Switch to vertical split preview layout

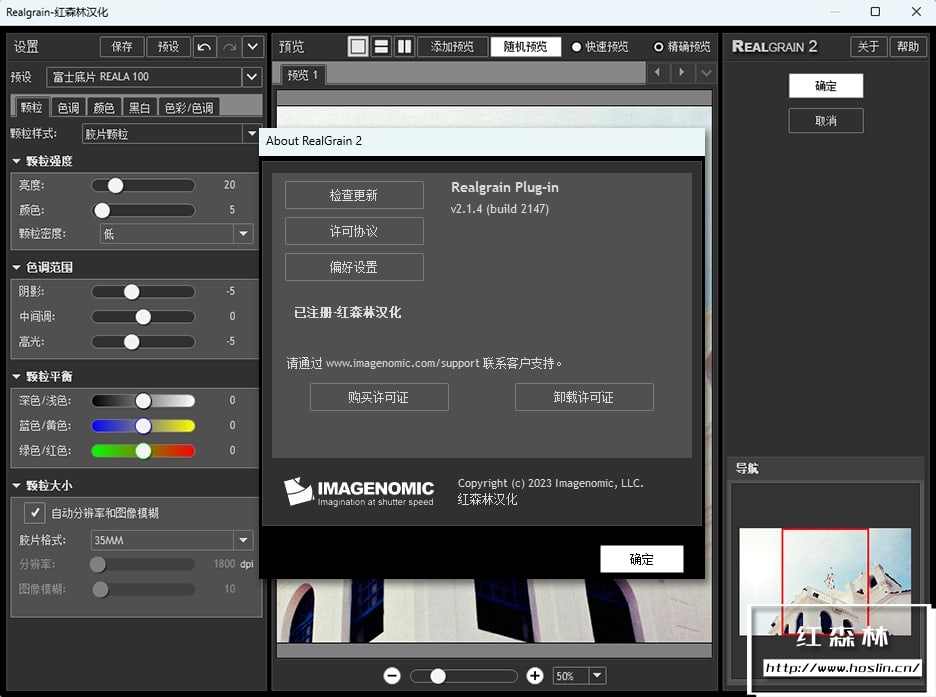click(404, 47)
